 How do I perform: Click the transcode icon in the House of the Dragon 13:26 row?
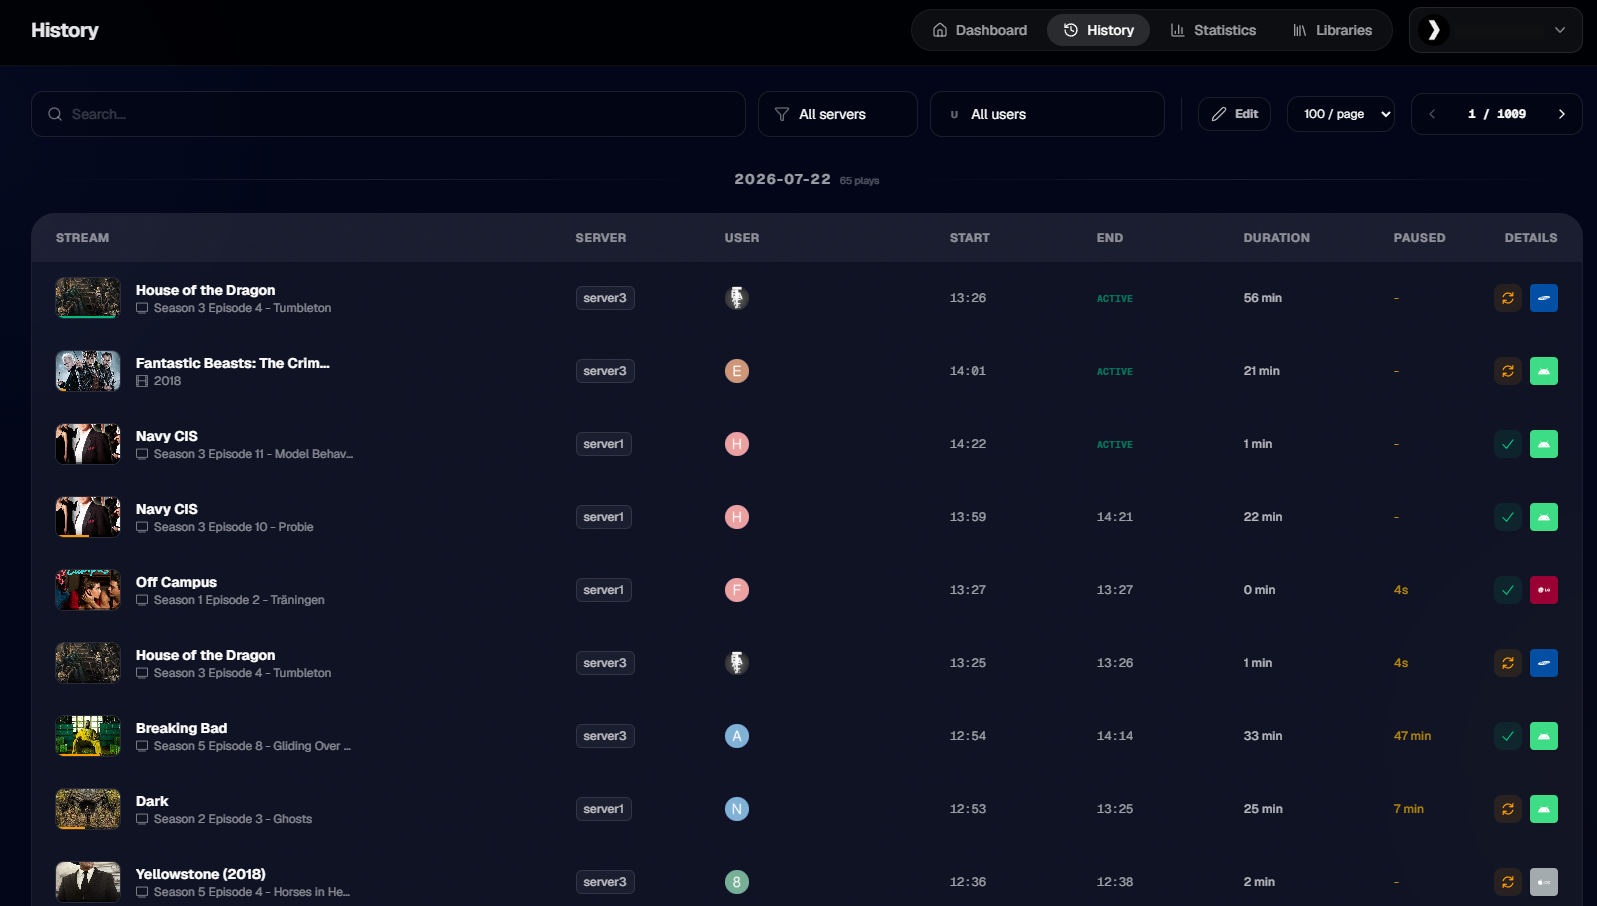(x=1508, y=298)
